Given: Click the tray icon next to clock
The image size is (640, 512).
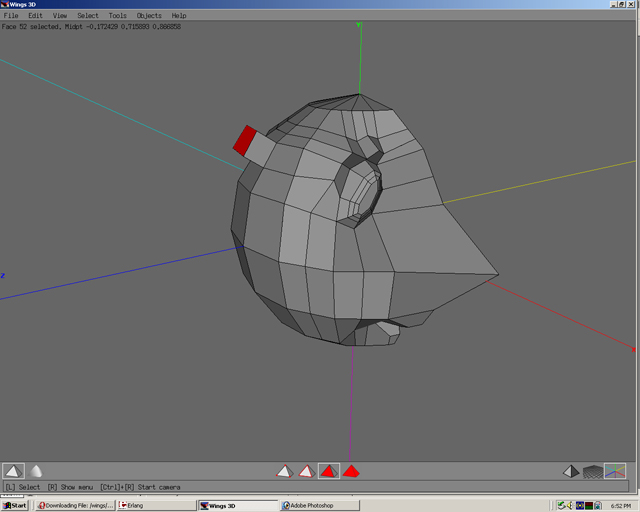Looking at the screenshot, I should (598, 505).
